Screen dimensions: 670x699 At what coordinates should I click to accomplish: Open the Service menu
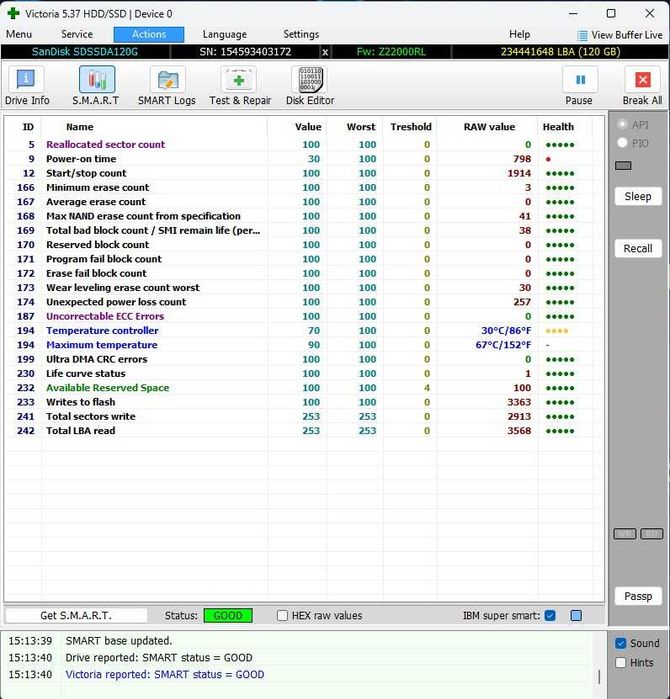[77, 34]
